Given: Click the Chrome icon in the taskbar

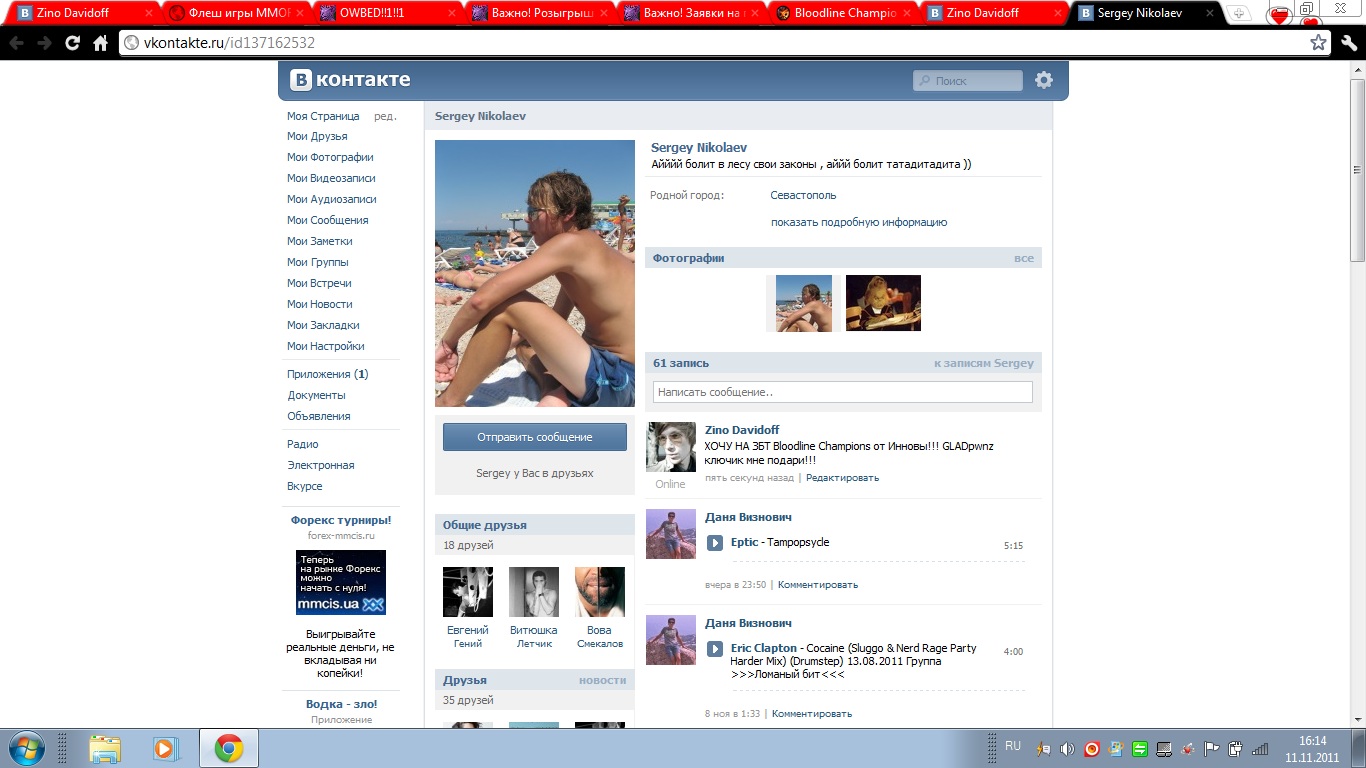Looking at the screenshot, I should pyautogui.click(x=229, y=748).
